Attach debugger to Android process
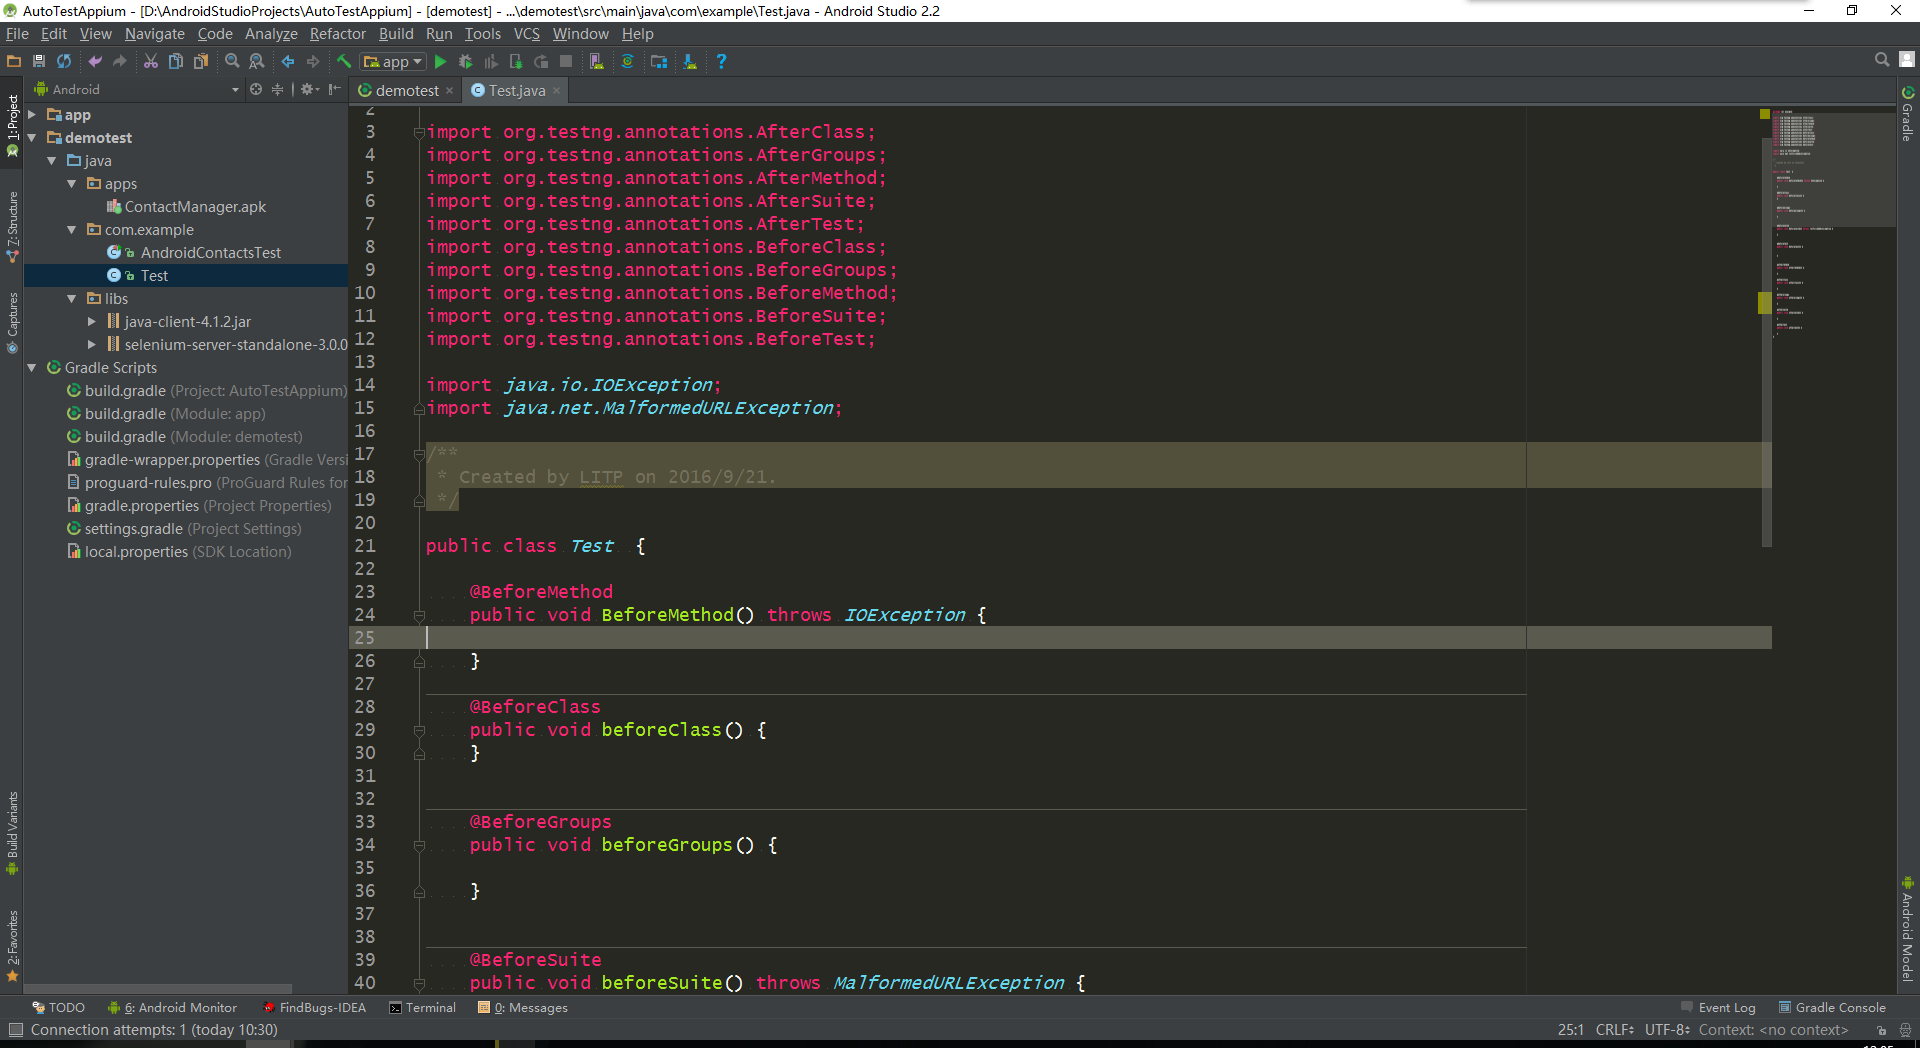 tap(516, 61)
